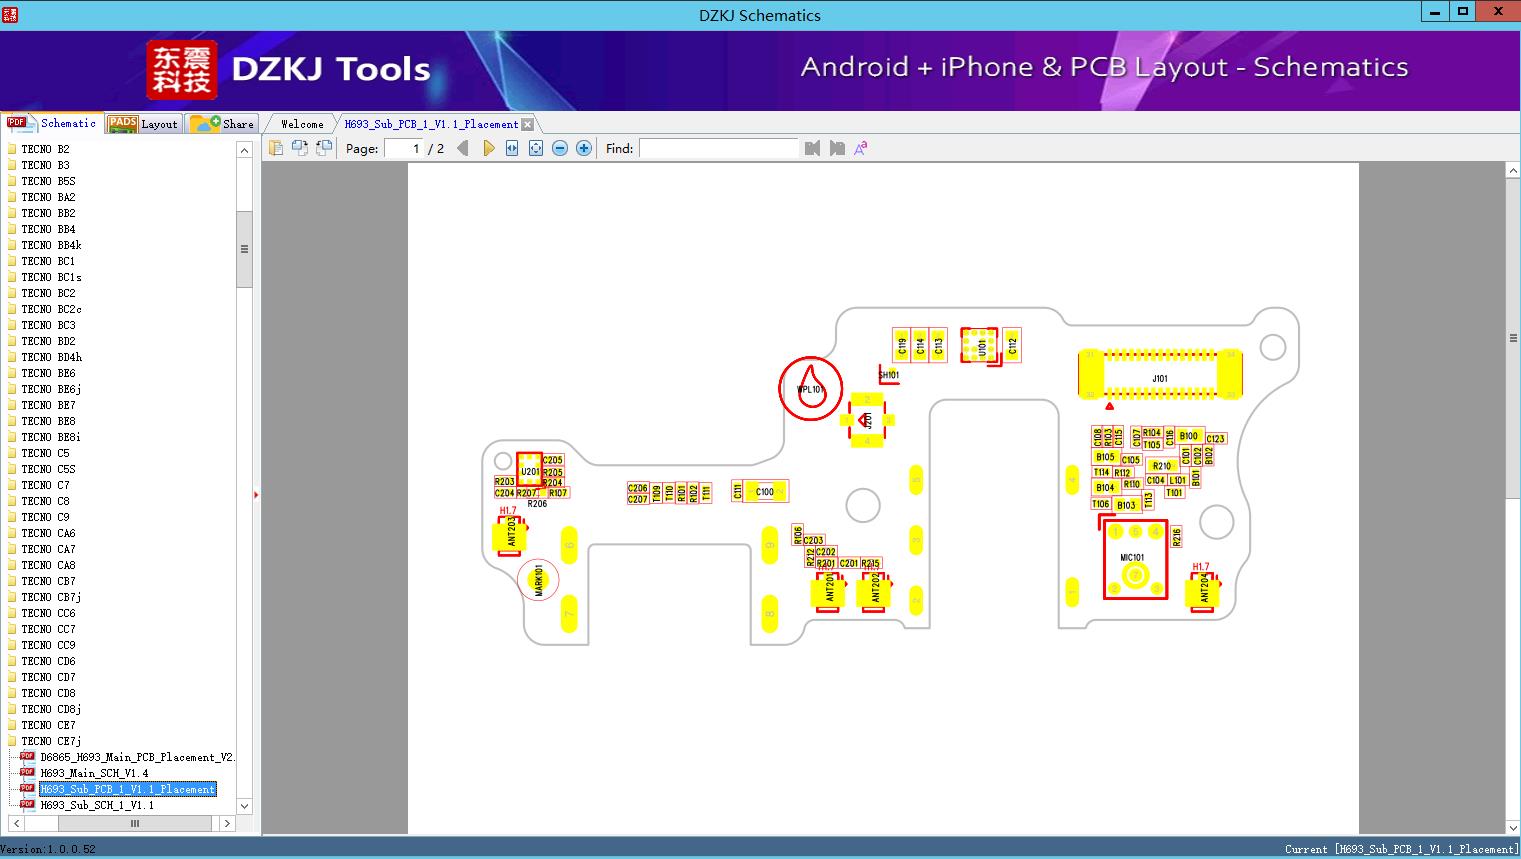The width and height of the screenshot is (1521, 859).
Task: Zoom in with the plus icon
Action: (x=584, y=148)
